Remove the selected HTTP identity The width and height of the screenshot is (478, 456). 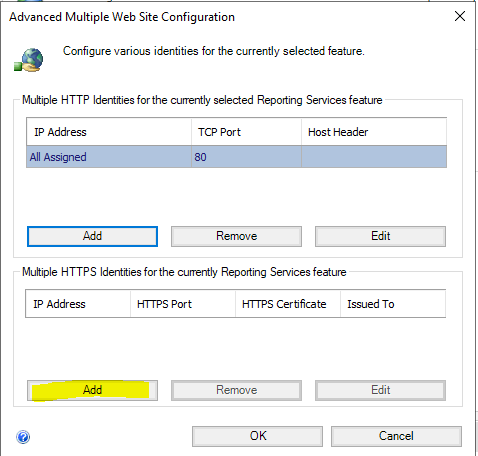pos(236,236)
